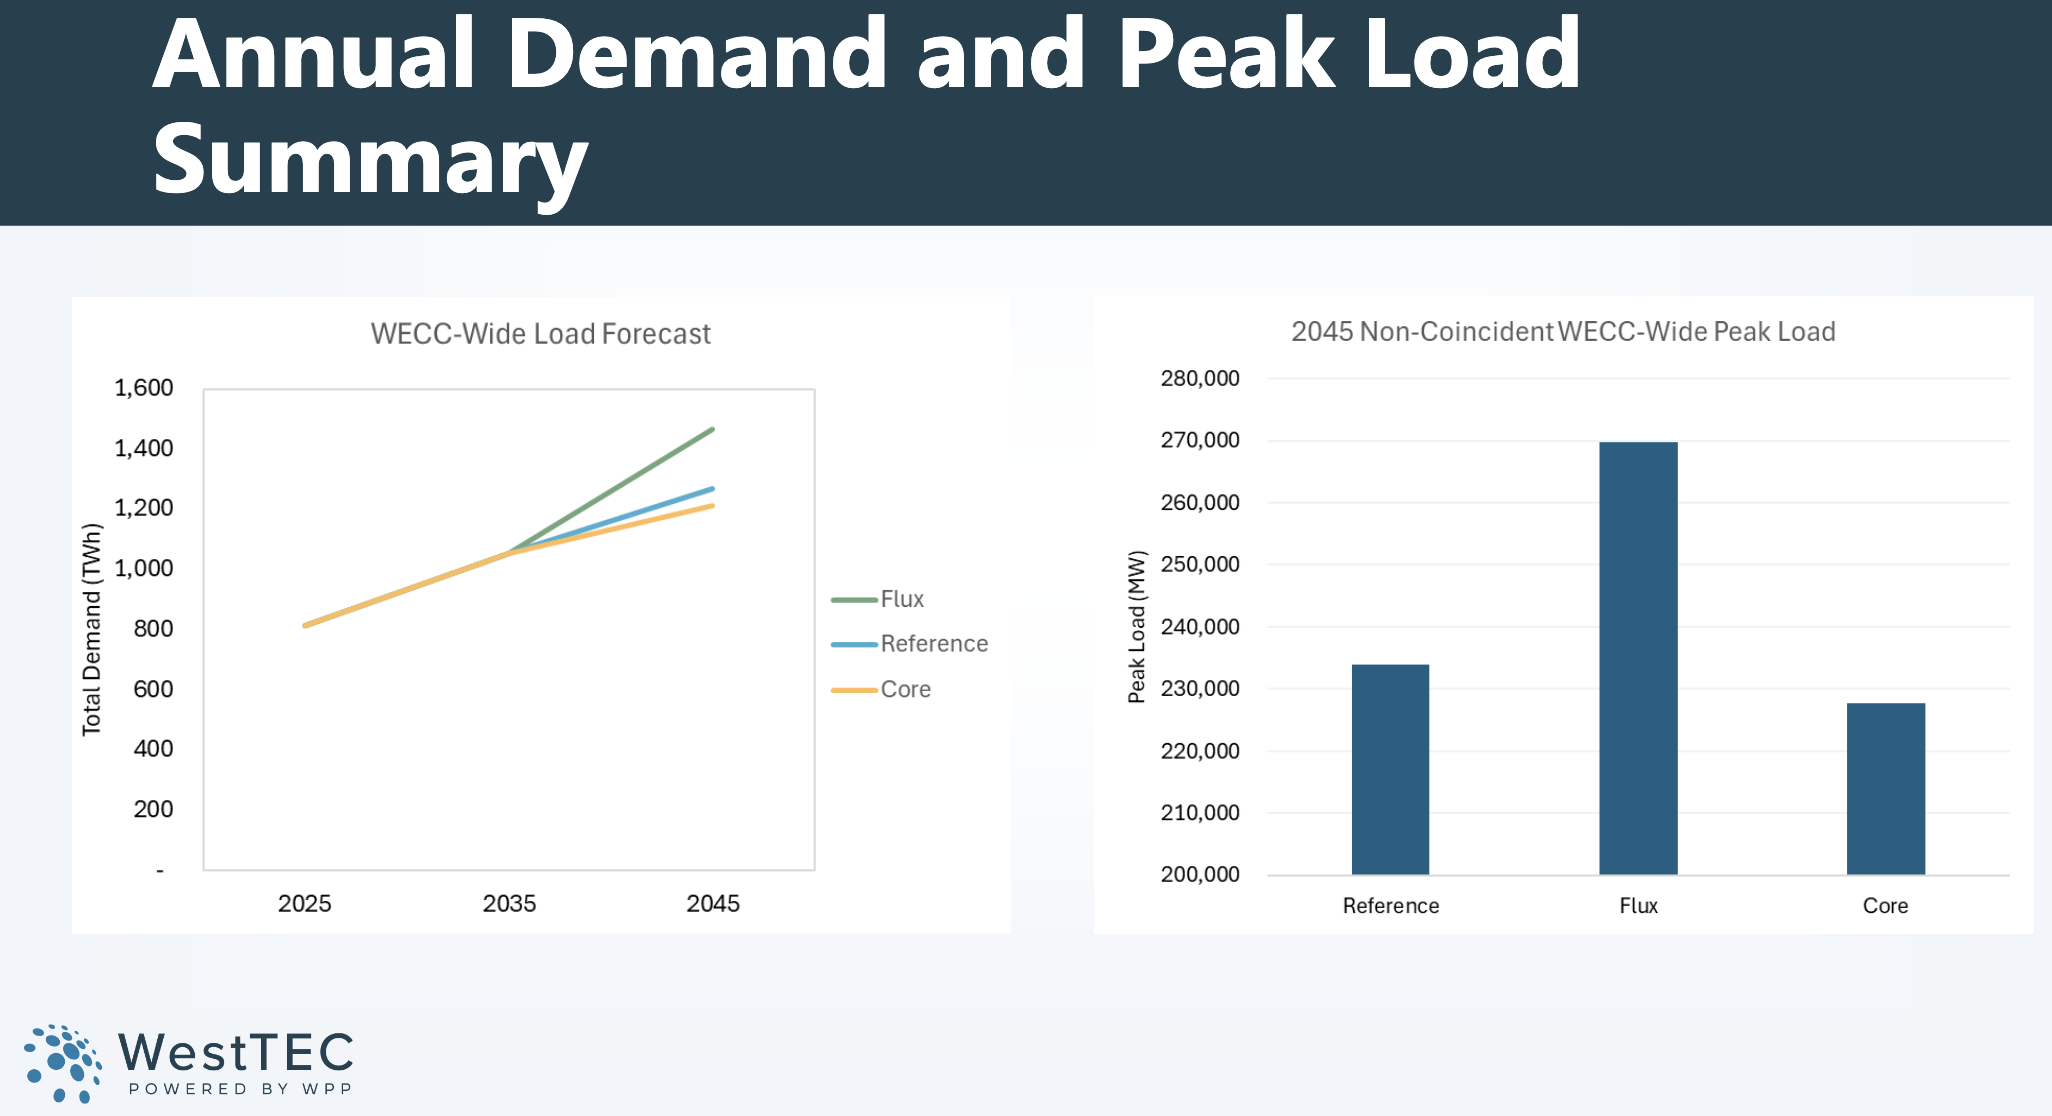Click the blue Reference legend line
Screen dimensions: 2052x1116
[x=854, y=645]
